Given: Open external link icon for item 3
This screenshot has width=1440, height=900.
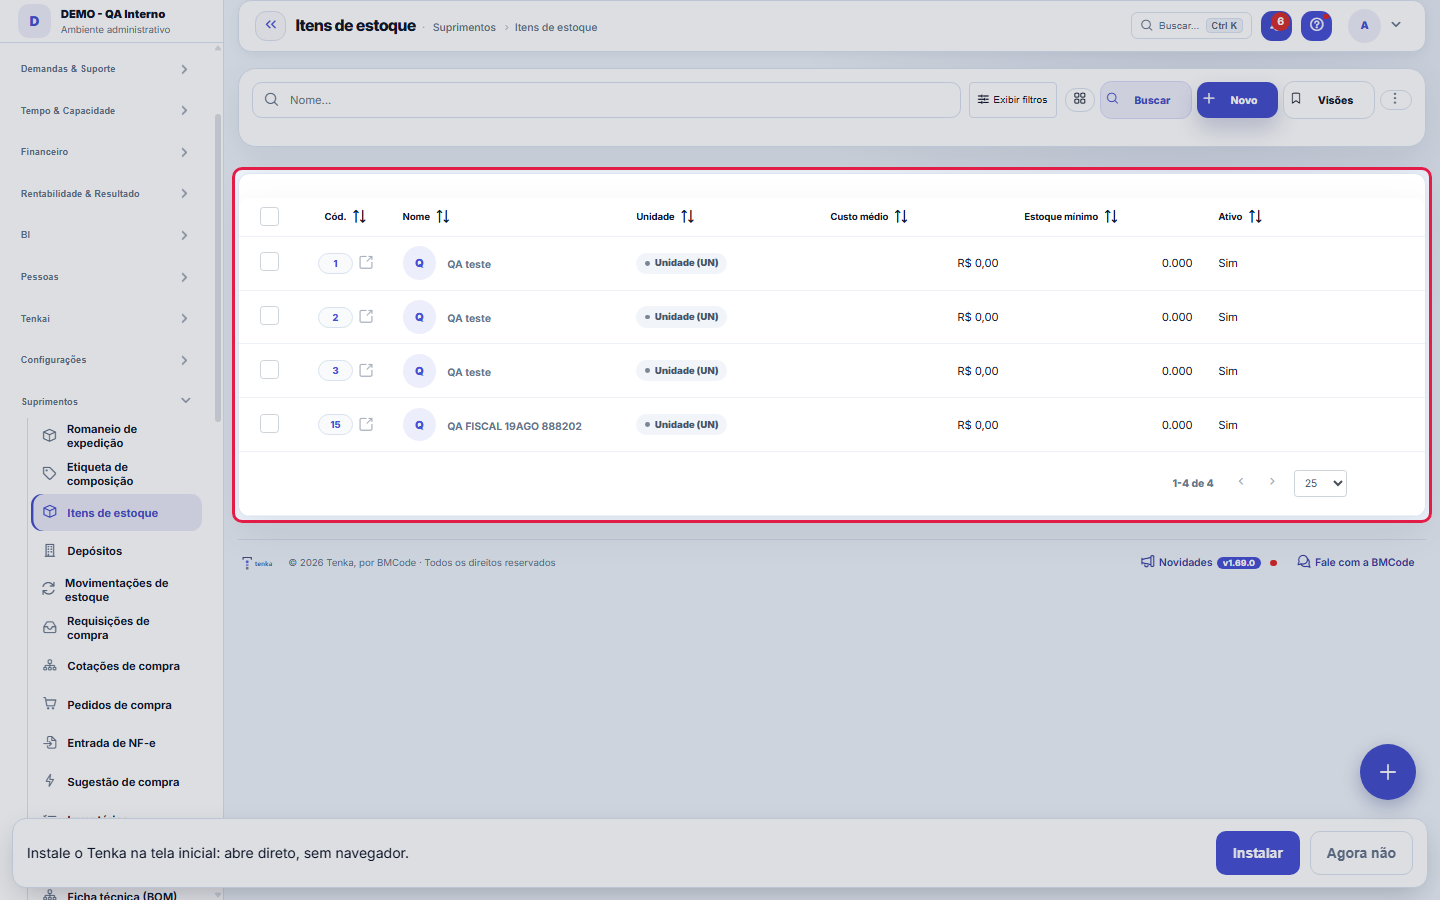Looking at the screenshot, I should coord(366,371).
